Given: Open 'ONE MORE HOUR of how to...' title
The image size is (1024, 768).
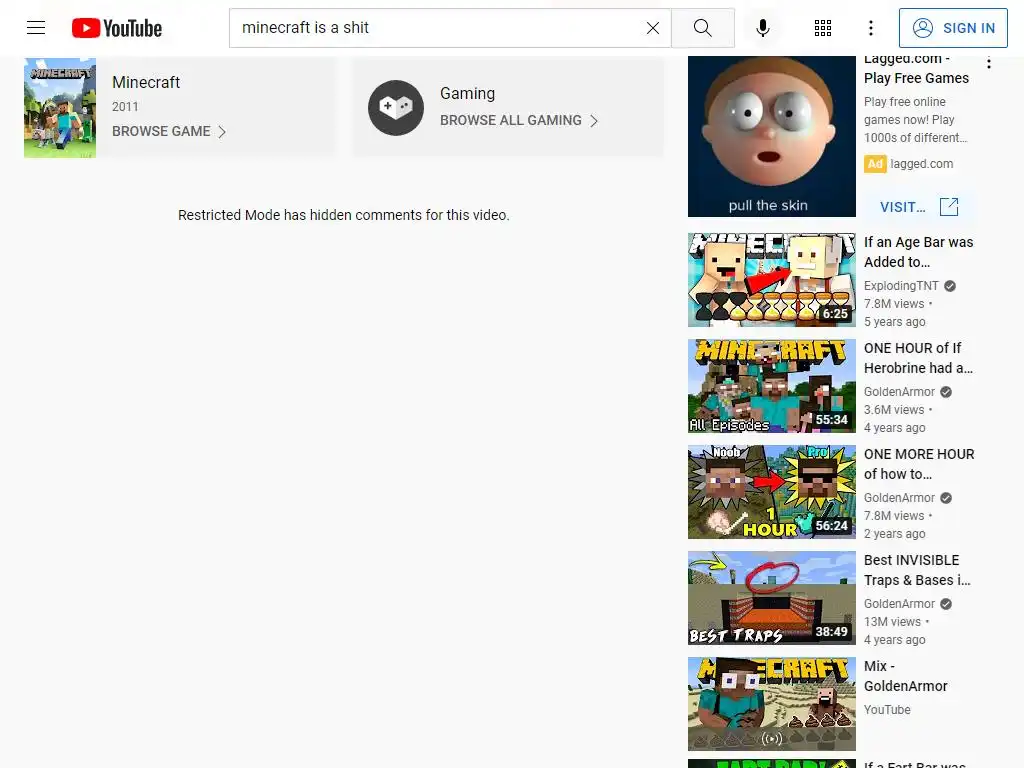Looking at the screenshot, I should pos(919,464).
